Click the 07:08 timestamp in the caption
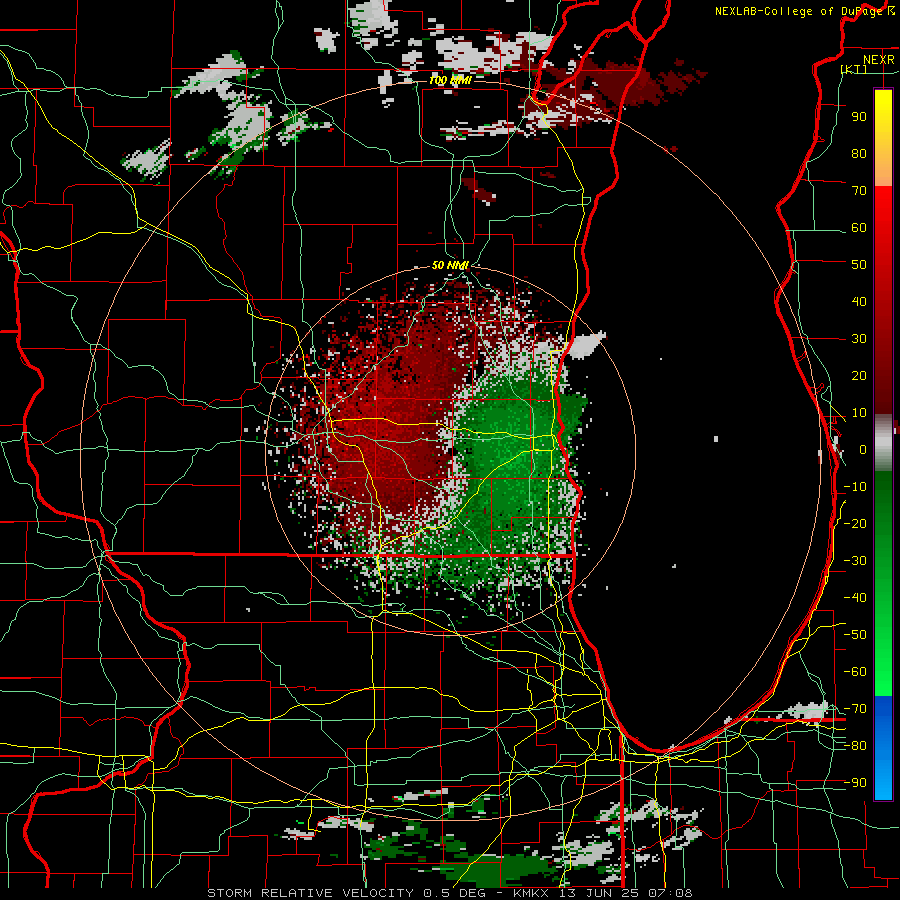The image size is (900, 900). pyautogui.click(x=670, y=893)
